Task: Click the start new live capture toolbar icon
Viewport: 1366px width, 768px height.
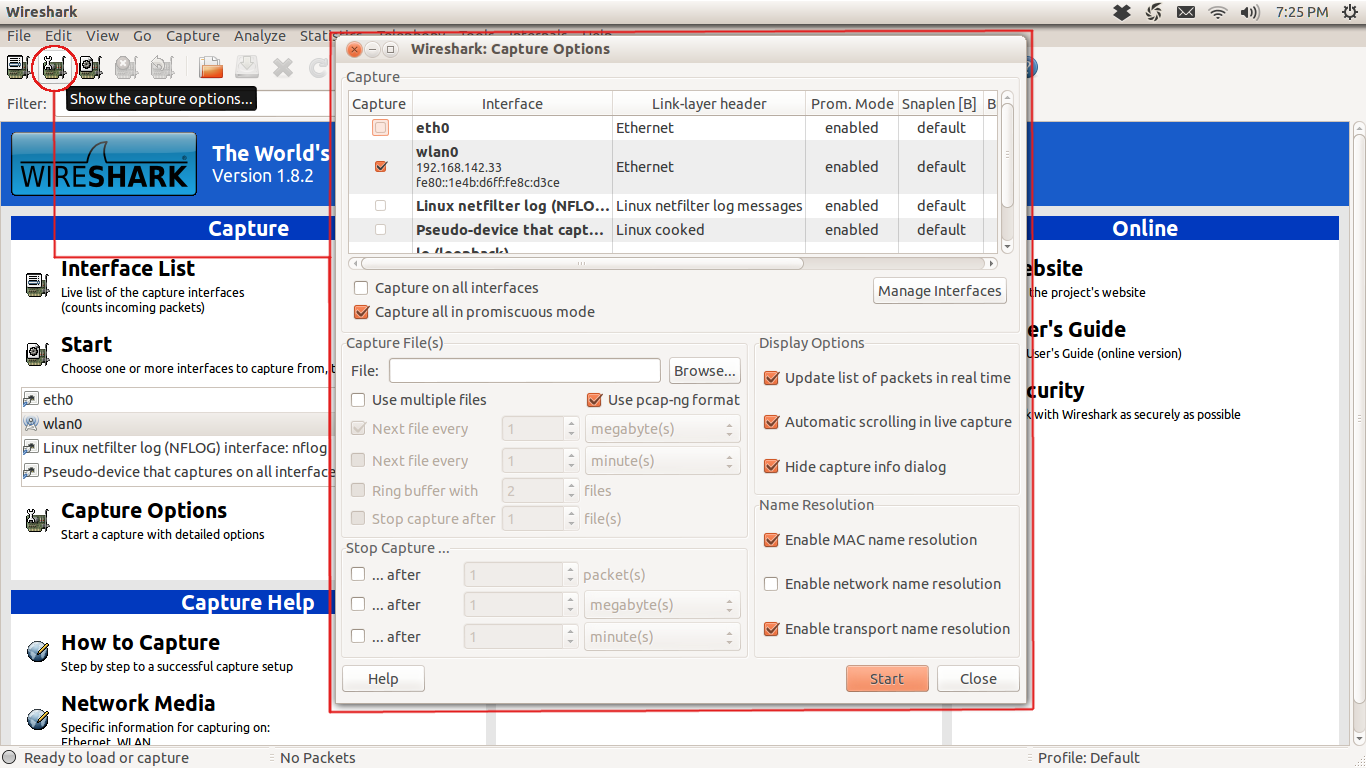Action: pos(90,67)
